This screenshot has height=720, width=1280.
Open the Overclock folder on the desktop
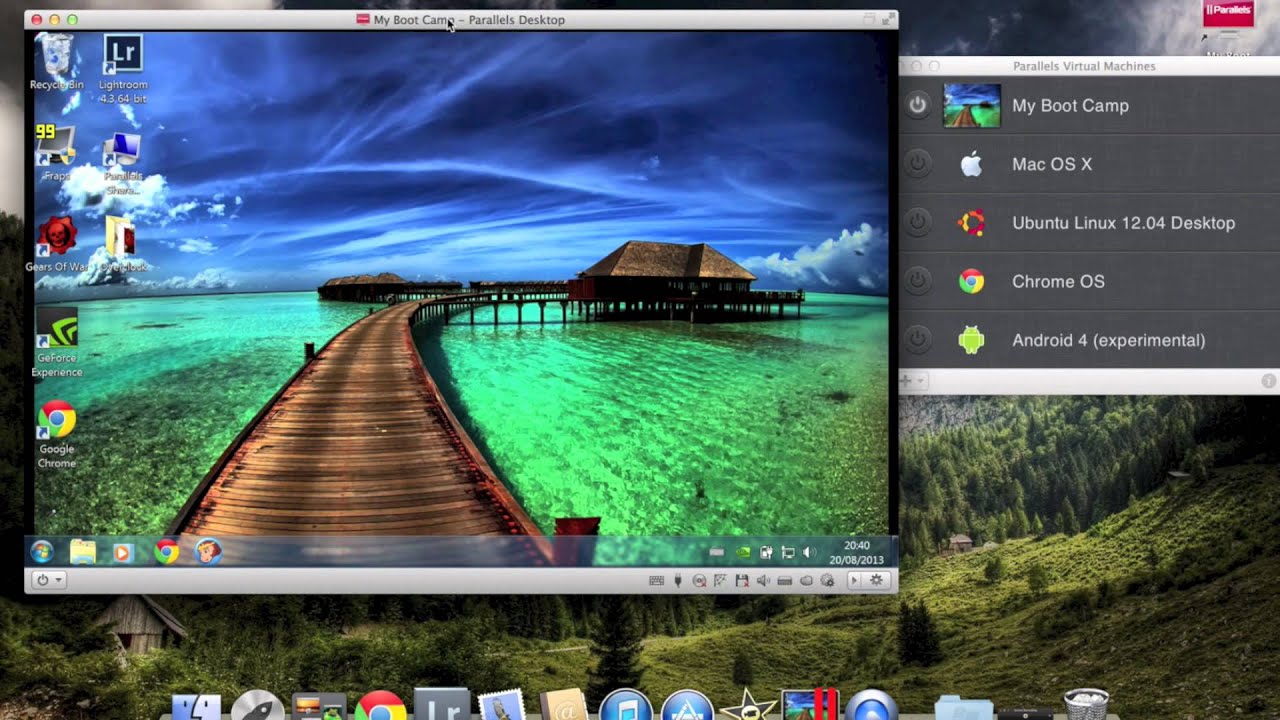122,244
